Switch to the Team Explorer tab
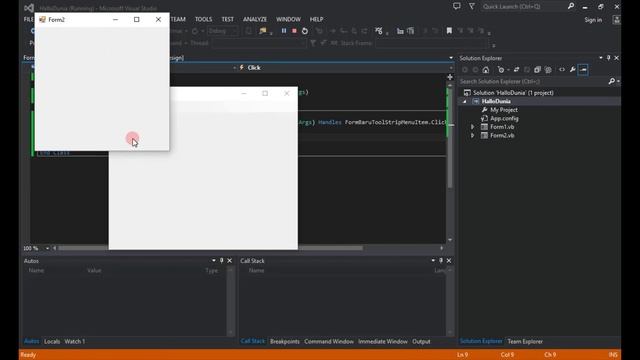This screenshot has width=640, height=360. pos(525,342)
